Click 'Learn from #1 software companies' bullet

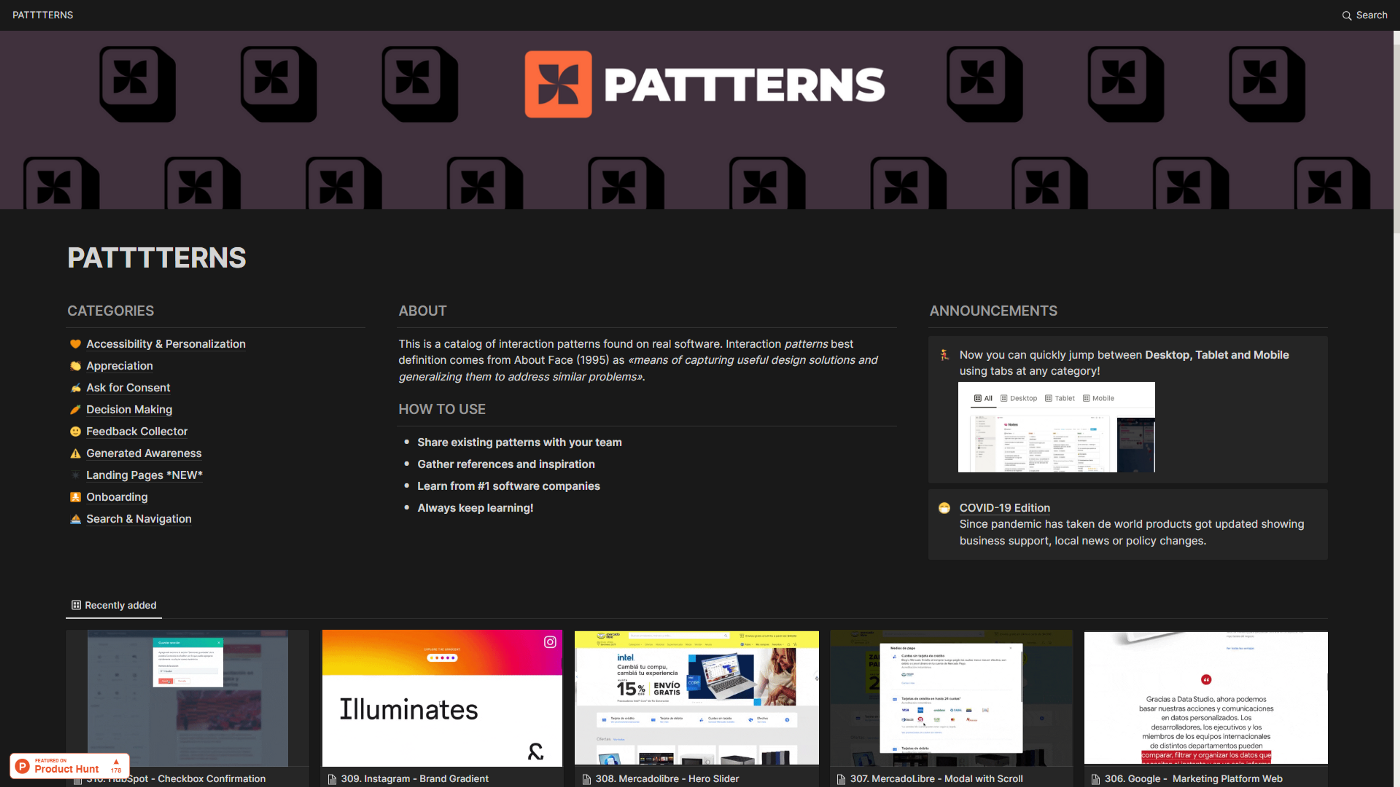[x=509, y=486]
